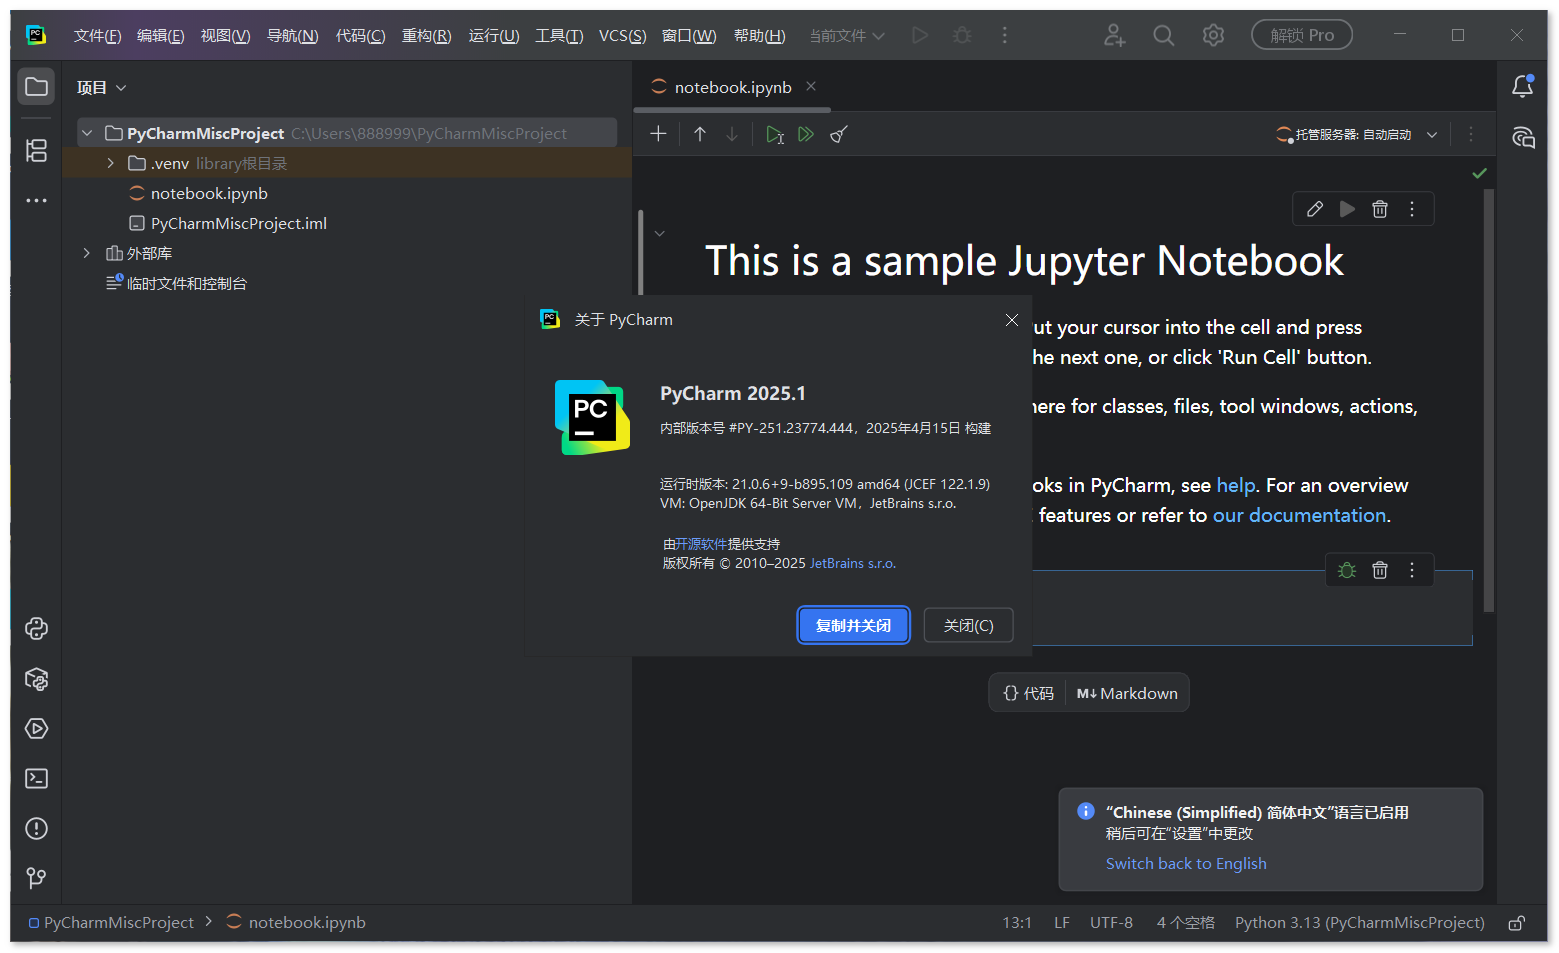The image size is (1559, 953).
Task: Expand the 外部库 node
Action: [x=87, y=253]
